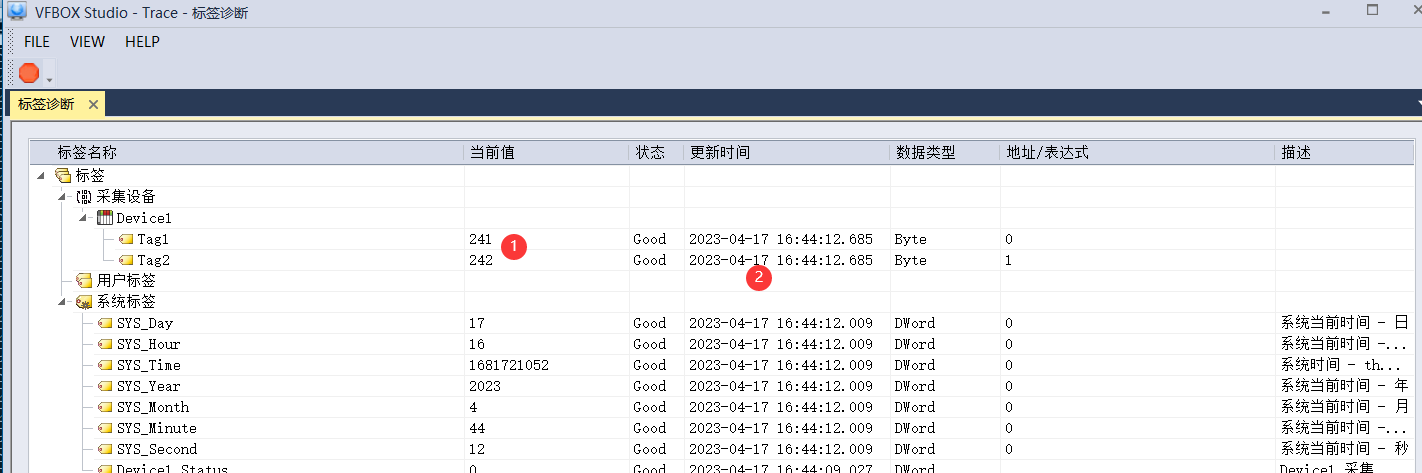Click SYS_Time value 1681721052

click(x=508, y=365)
